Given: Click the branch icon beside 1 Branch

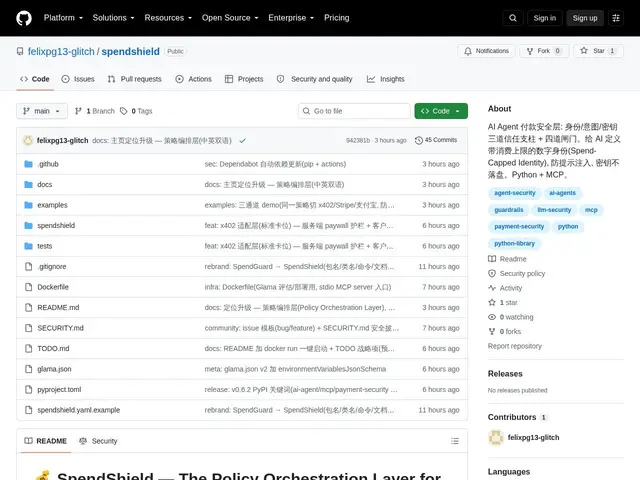Looking at the screenshot, I should click(x=78, y=111).
